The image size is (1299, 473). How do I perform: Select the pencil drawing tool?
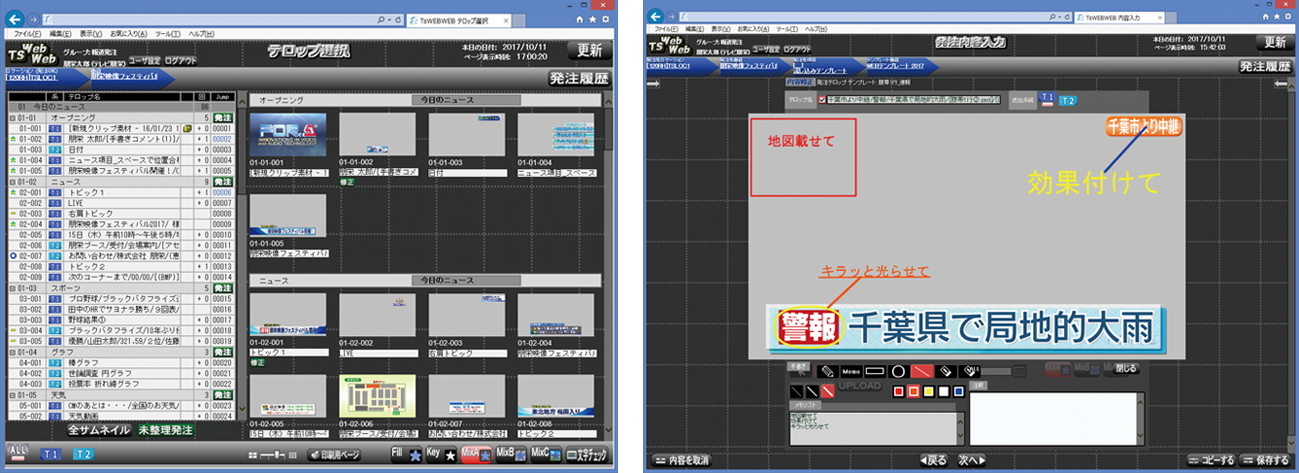[x=826, y=370]
